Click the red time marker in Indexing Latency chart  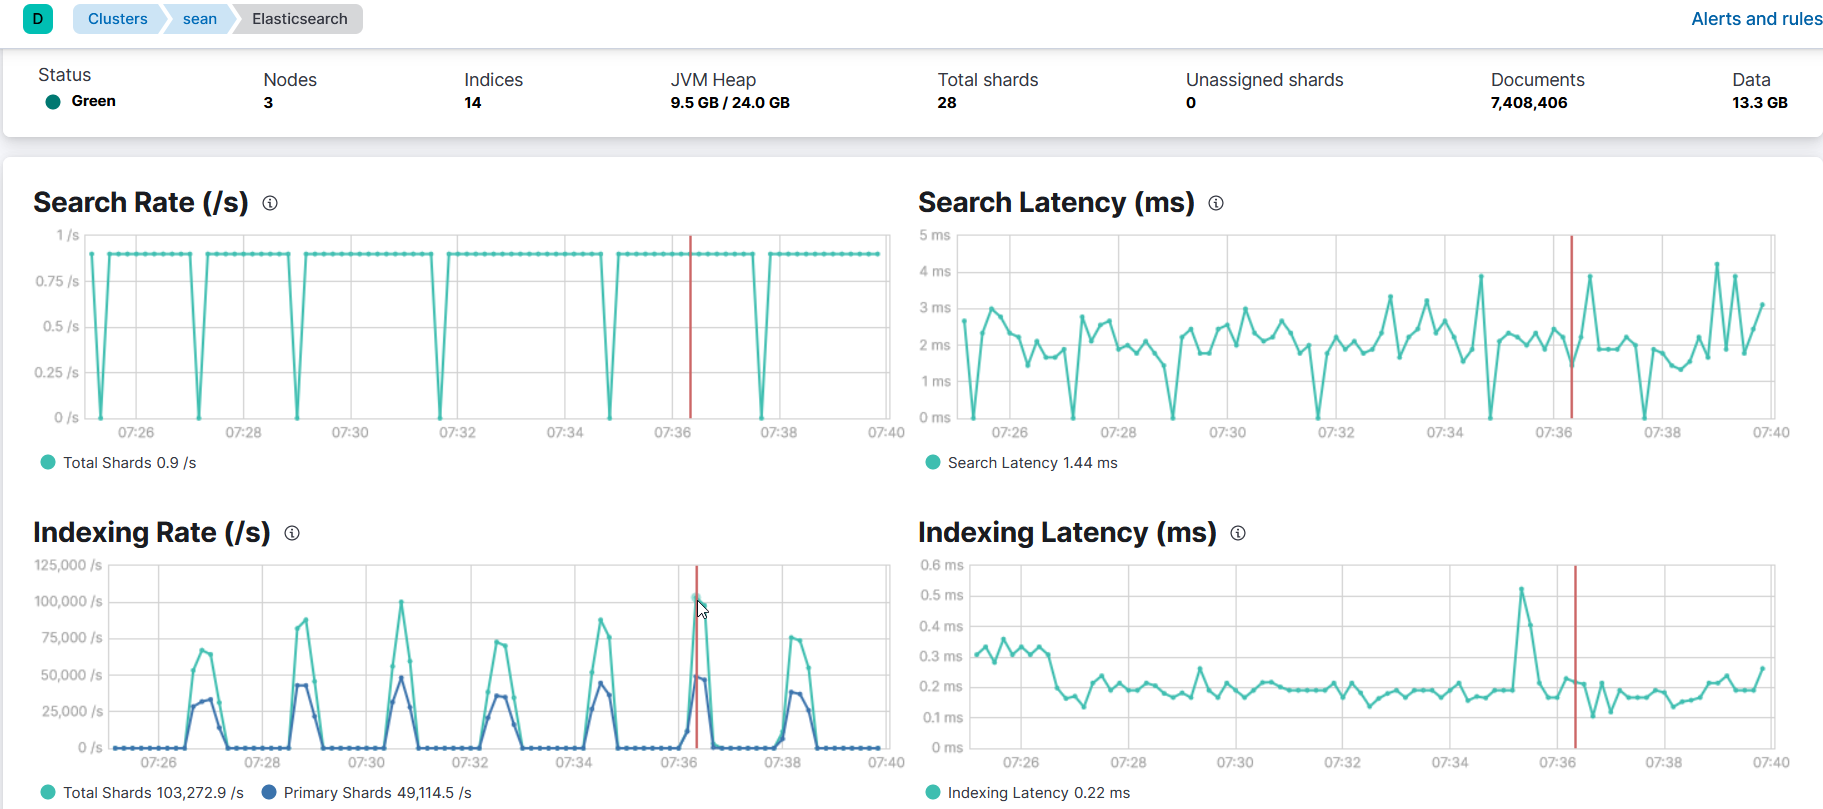1575,657
